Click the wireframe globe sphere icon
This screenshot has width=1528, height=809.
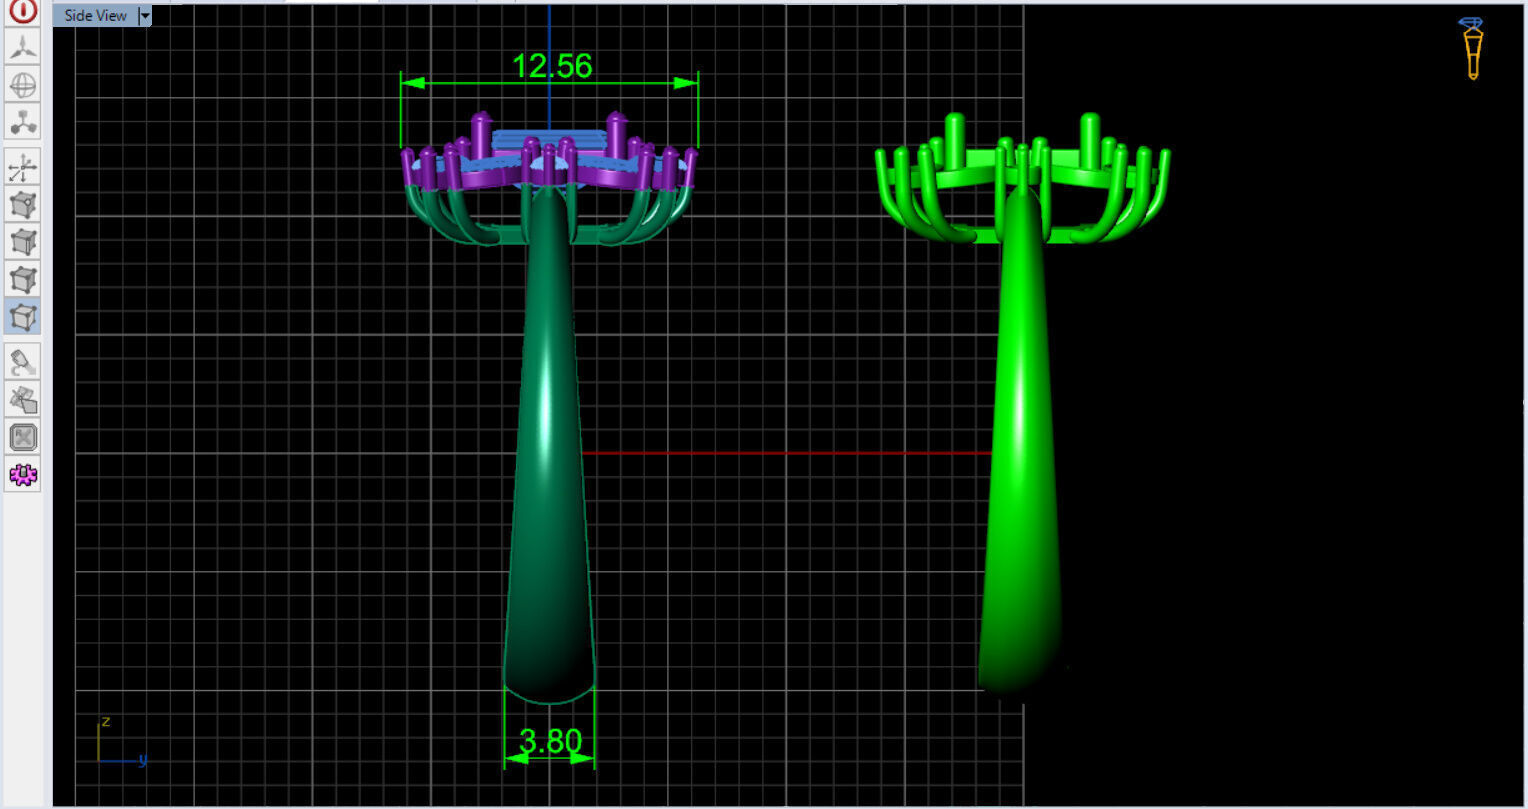(23, 85)
